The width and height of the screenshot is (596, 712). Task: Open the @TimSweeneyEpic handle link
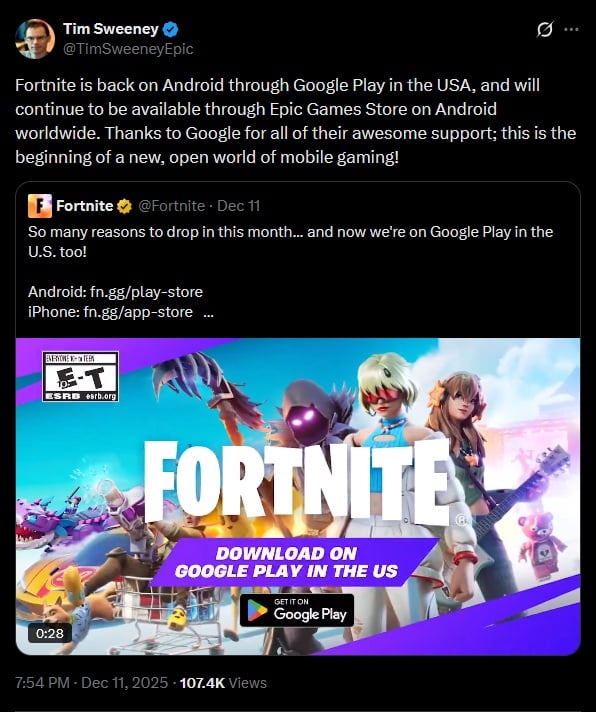(x=128, y=49)
